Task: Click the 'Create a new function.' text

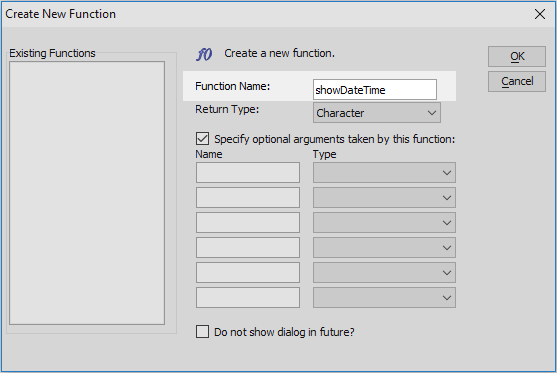Action: (279, 53)
